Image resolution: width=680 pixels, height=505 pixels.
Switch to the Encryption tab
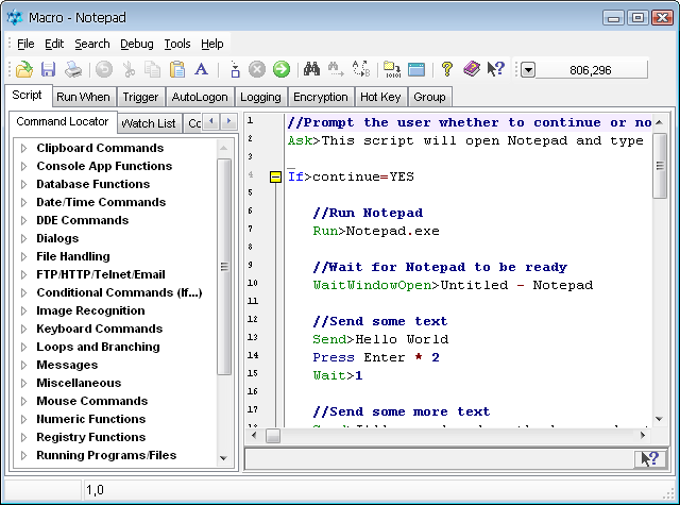[321, 97]
